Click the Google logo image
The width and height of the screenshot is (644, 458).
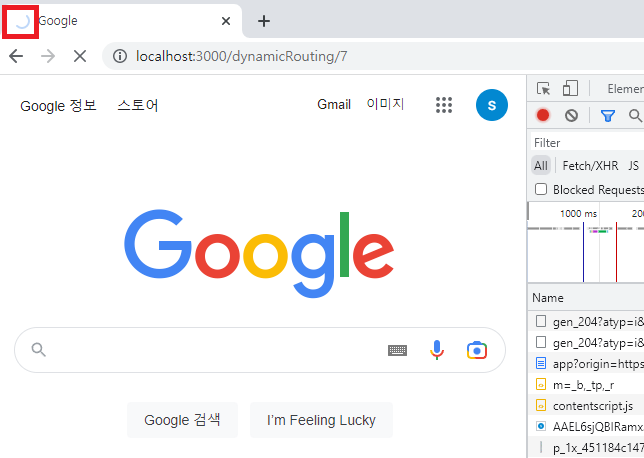[259, 254]
